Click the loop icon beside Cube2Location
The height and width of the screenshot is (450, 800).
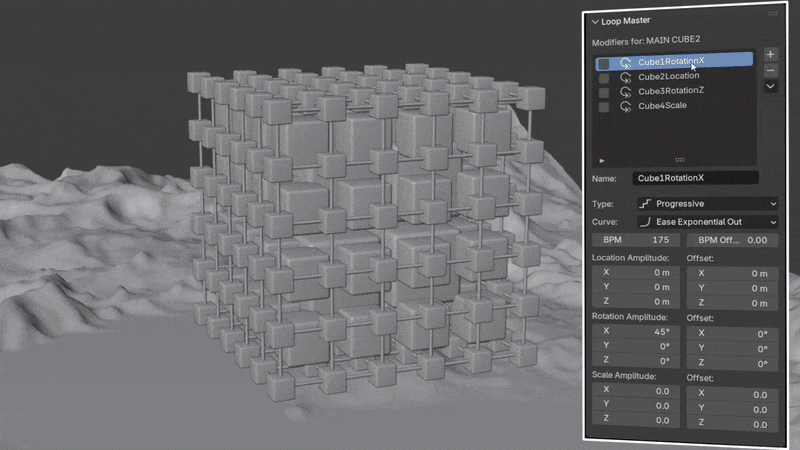626,78
